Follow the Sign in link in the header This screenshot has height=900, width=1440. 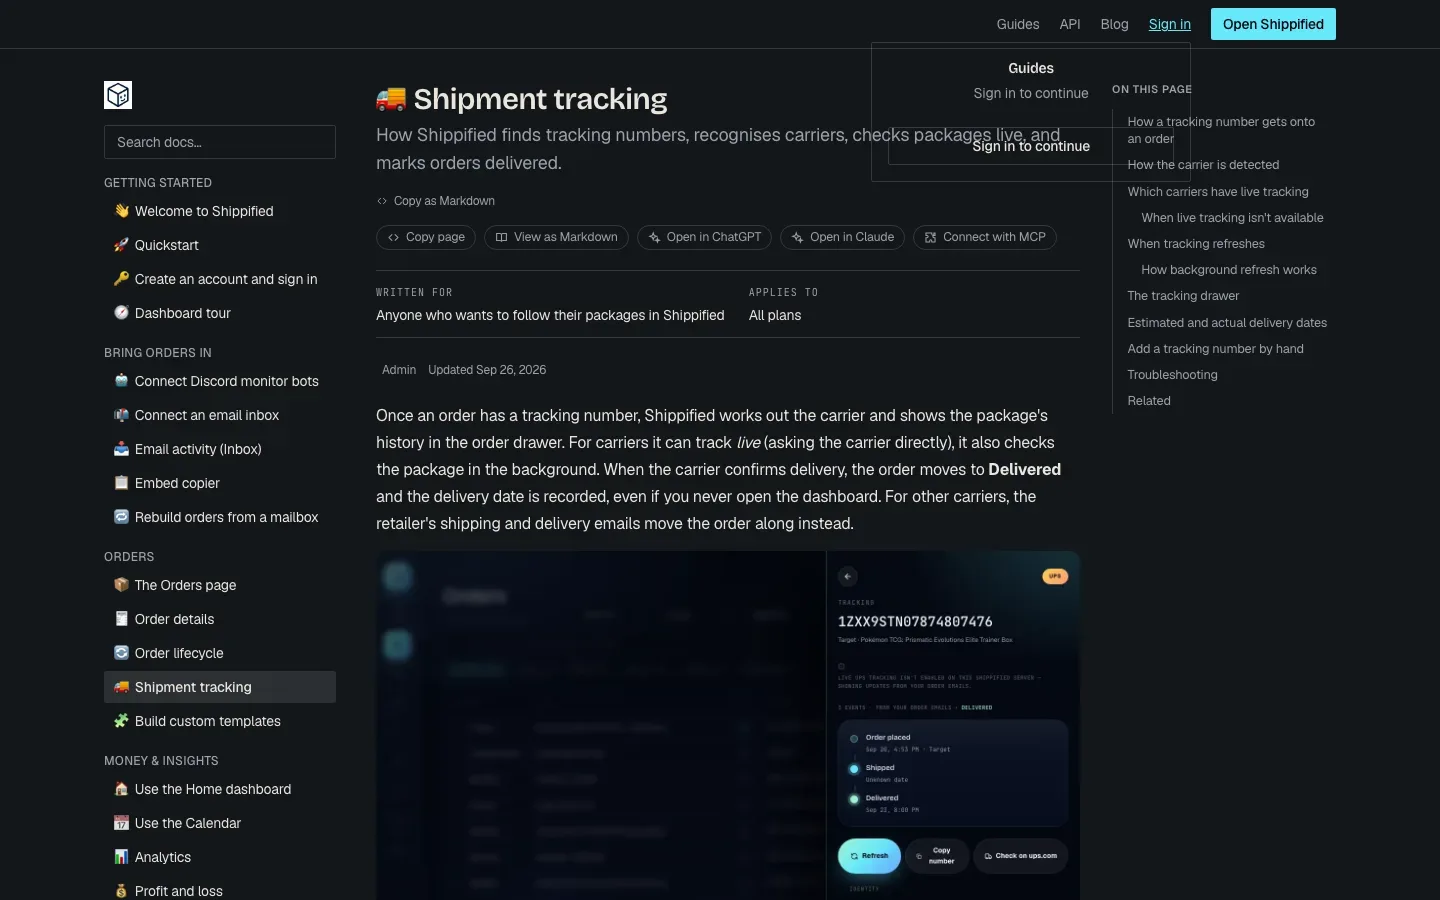(1170, 24)
